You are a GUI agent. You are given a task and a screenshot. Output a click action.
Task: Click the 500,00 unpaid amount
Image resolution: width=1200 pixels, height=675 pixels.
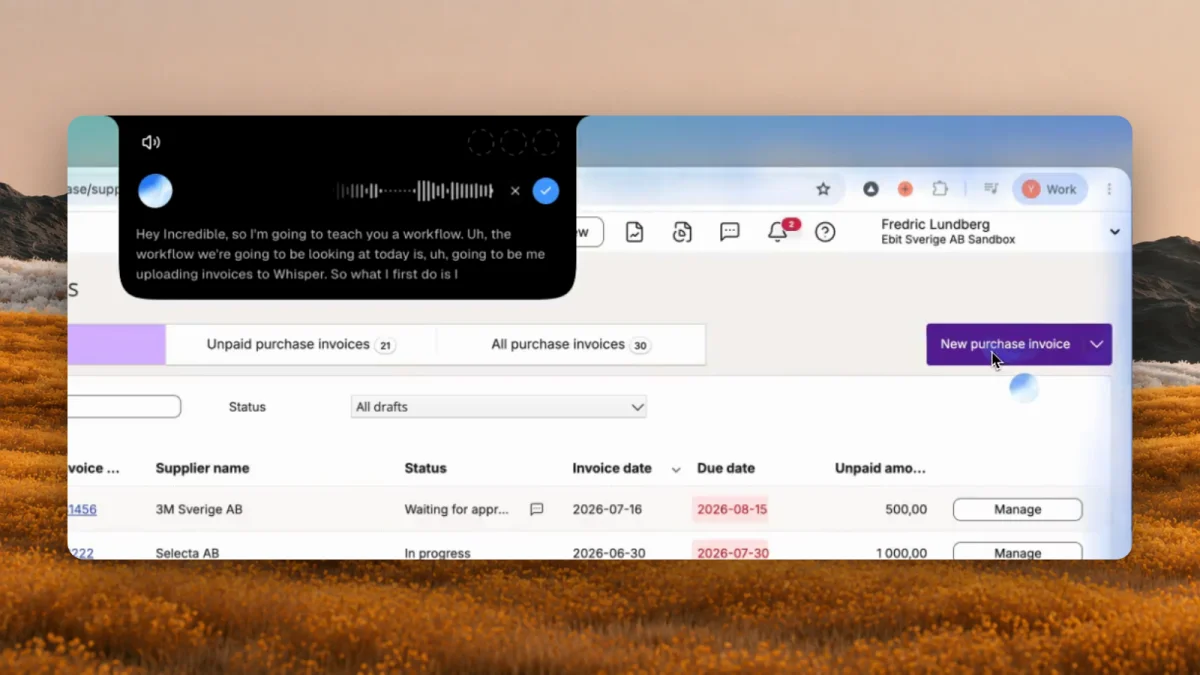(x=906, y=509)
